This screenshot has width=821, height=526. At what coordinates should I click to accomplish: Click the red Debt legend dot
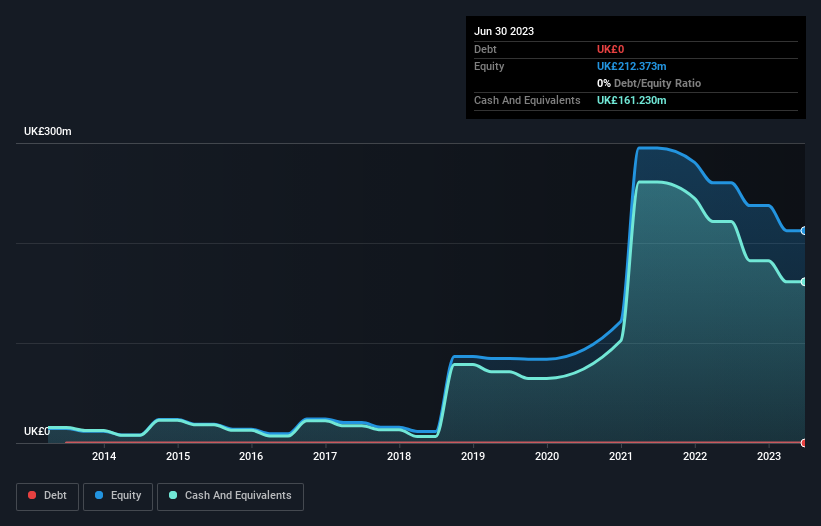pos(32,495)
